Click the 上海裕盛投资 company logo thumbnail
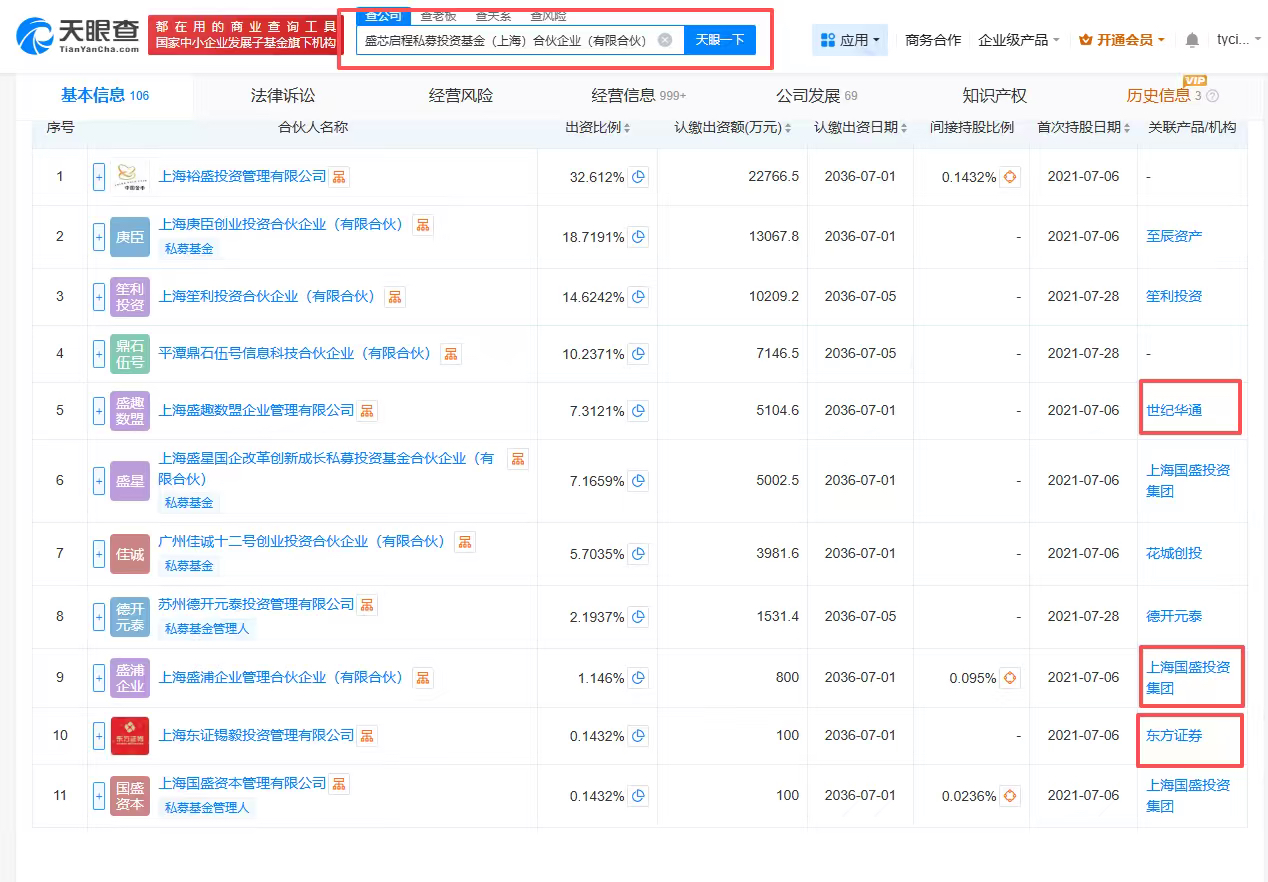The height and width of the screenshot is (882, 1268). tap(130, 177)
